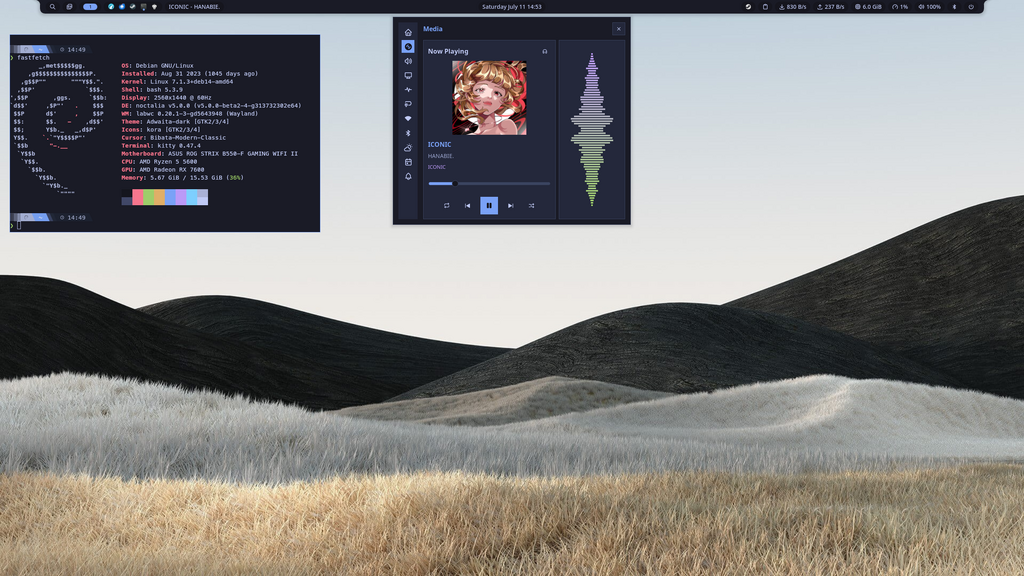
Task: Click the headphones player selector icon
Action: [x=545, y=51]
